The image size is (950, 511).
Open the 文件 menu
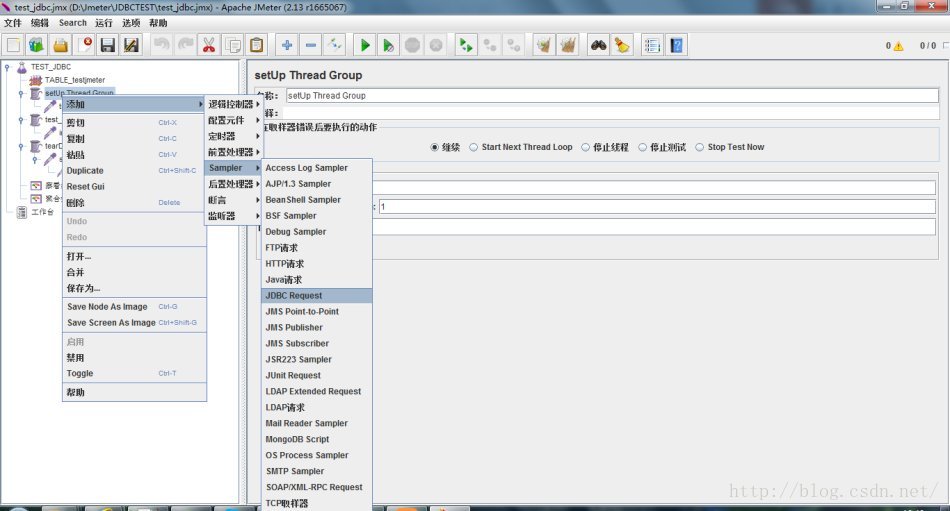[x=13, y=23]
